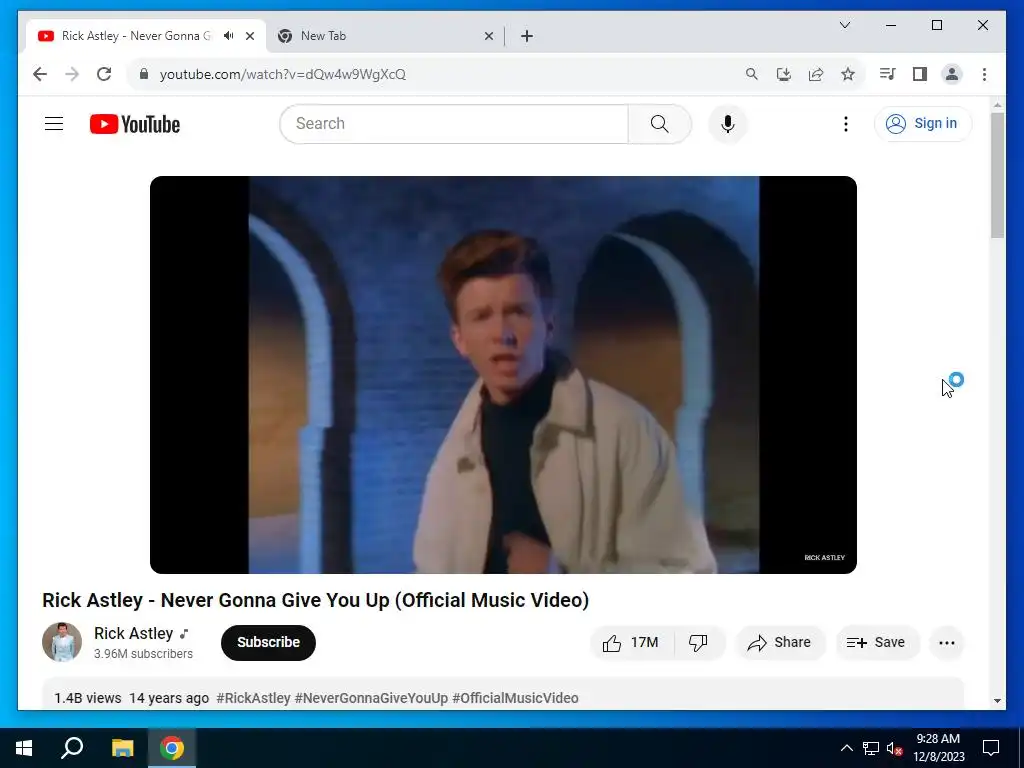1024x768 pixels.
Task: Open more actions ellipsis beside Save
Action: [x=946, y=643]
